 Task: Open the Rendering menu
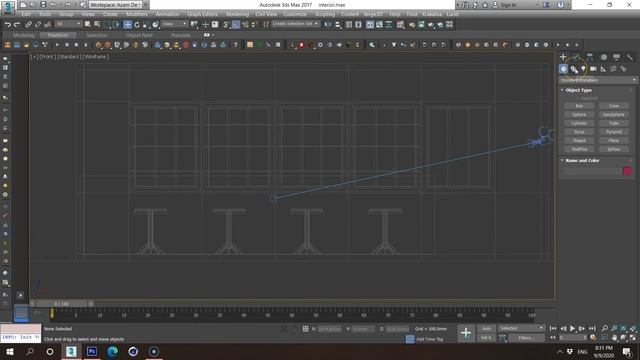click(x=237, y=14)
